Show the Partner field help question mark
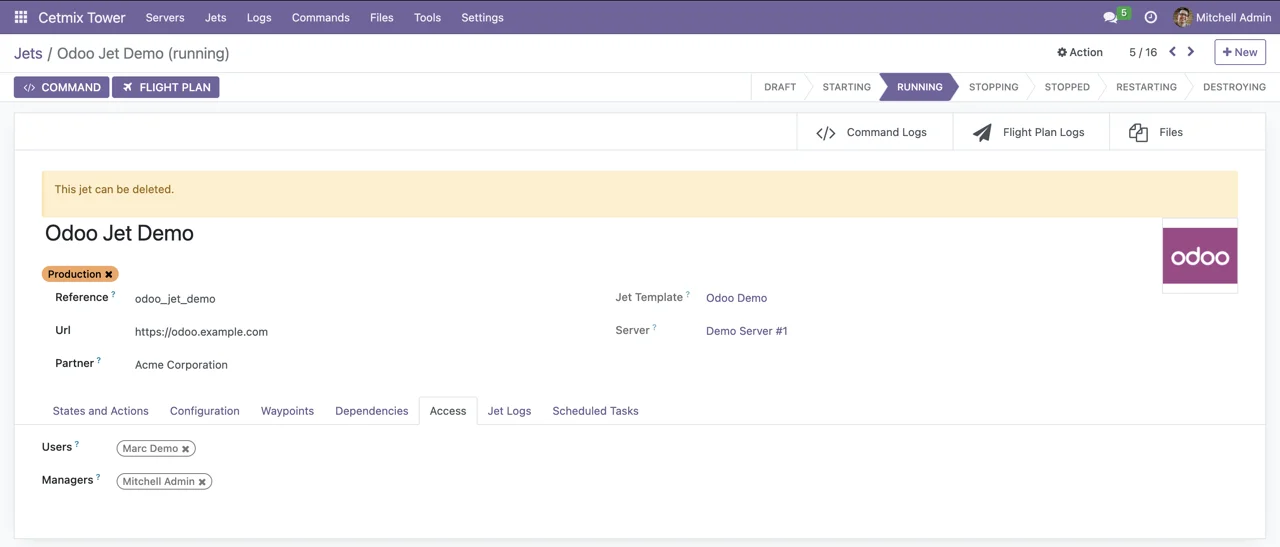Viewport: 1280px width, 547px height. pos(99,360)
